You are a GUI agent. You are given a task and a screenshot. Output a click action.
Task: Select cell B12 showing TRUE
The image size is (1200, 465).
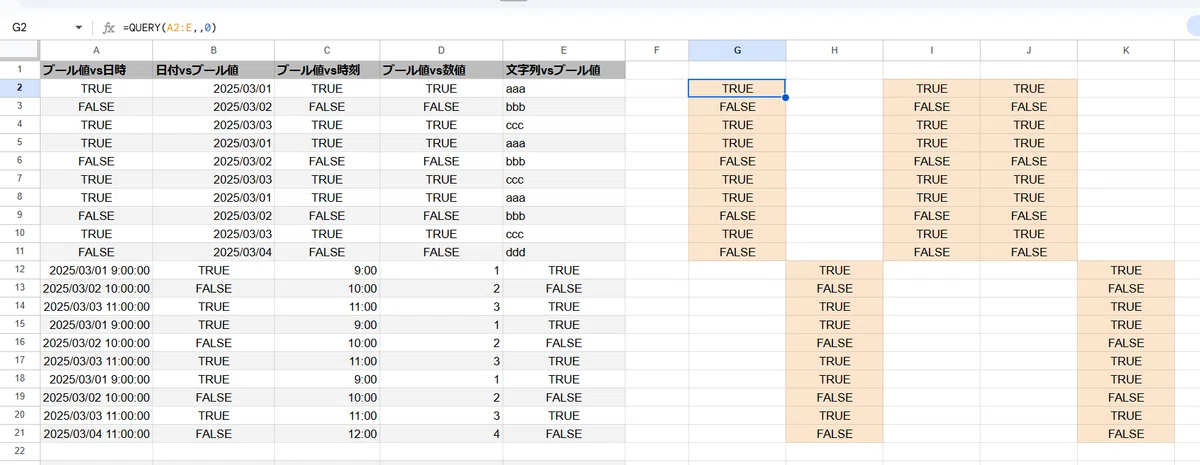[x=213, y=270]
